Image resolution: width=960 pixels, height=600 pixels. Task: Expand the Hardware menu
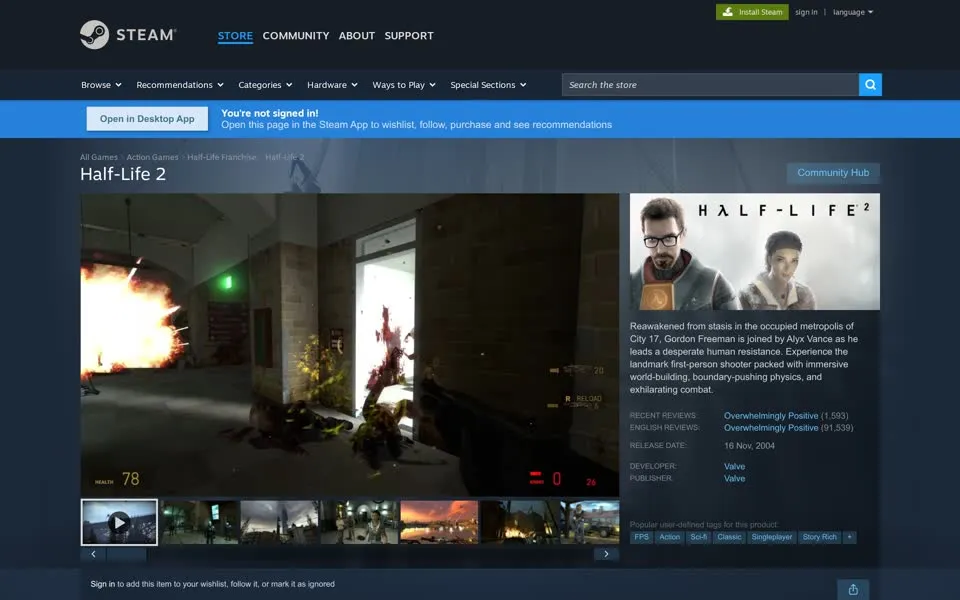coord(332,84)
